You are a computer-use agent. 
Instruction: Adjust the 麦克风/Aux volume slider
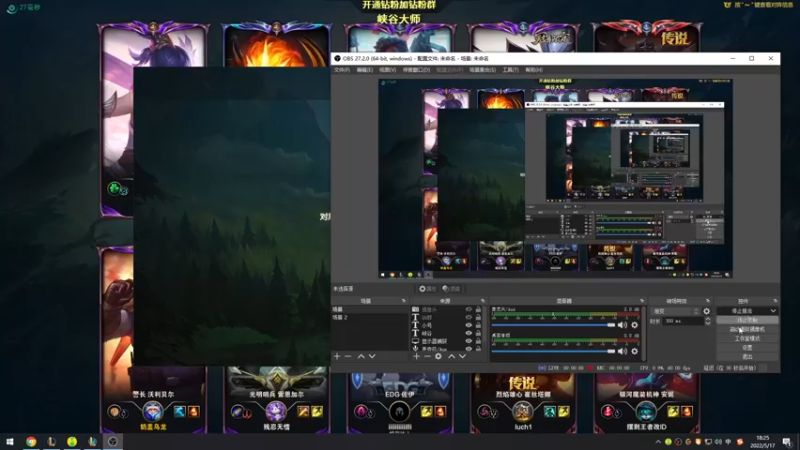[x=553, y=325]
